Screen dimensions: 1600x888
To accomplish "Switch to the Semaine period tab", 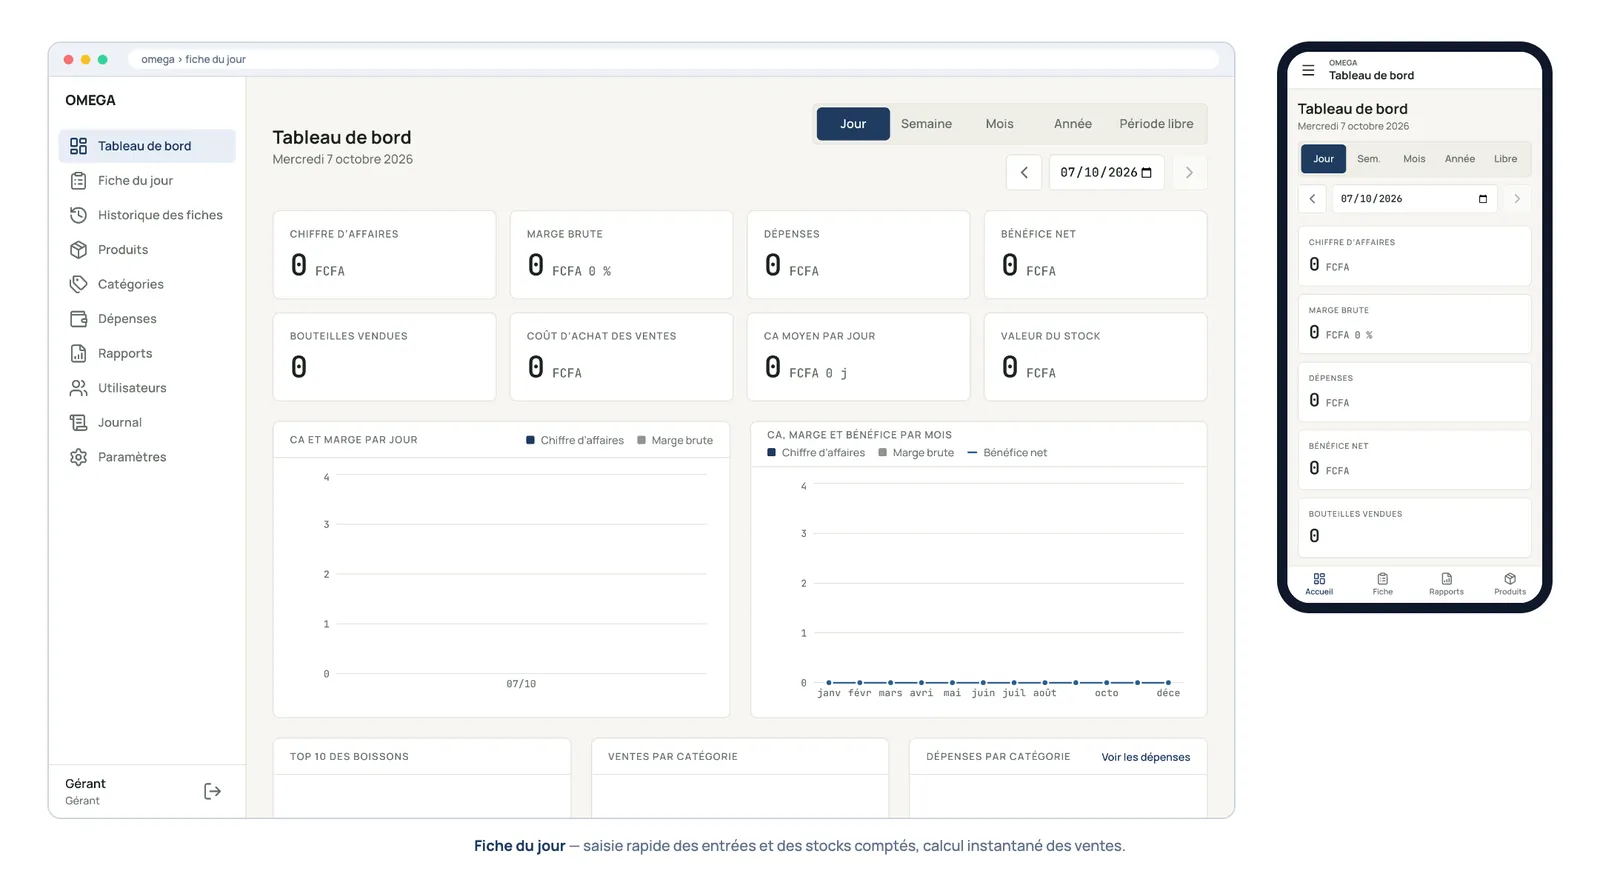I will pos(926,124).
